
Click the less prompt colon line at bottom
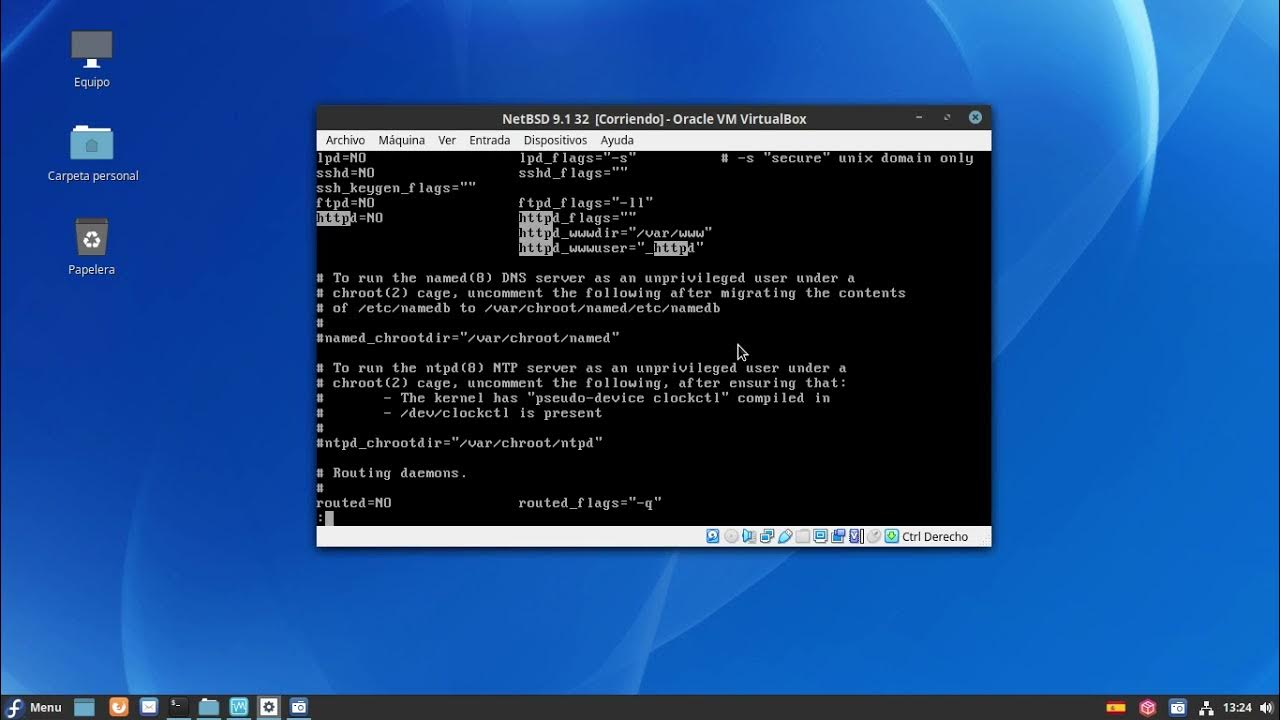point(325,518)
